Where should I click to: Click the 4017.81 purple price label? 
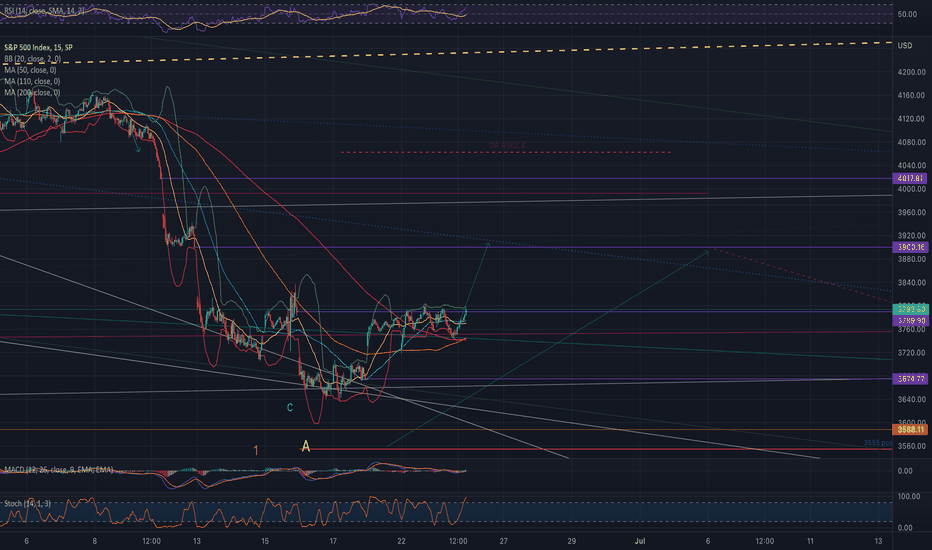click(910, 178)
